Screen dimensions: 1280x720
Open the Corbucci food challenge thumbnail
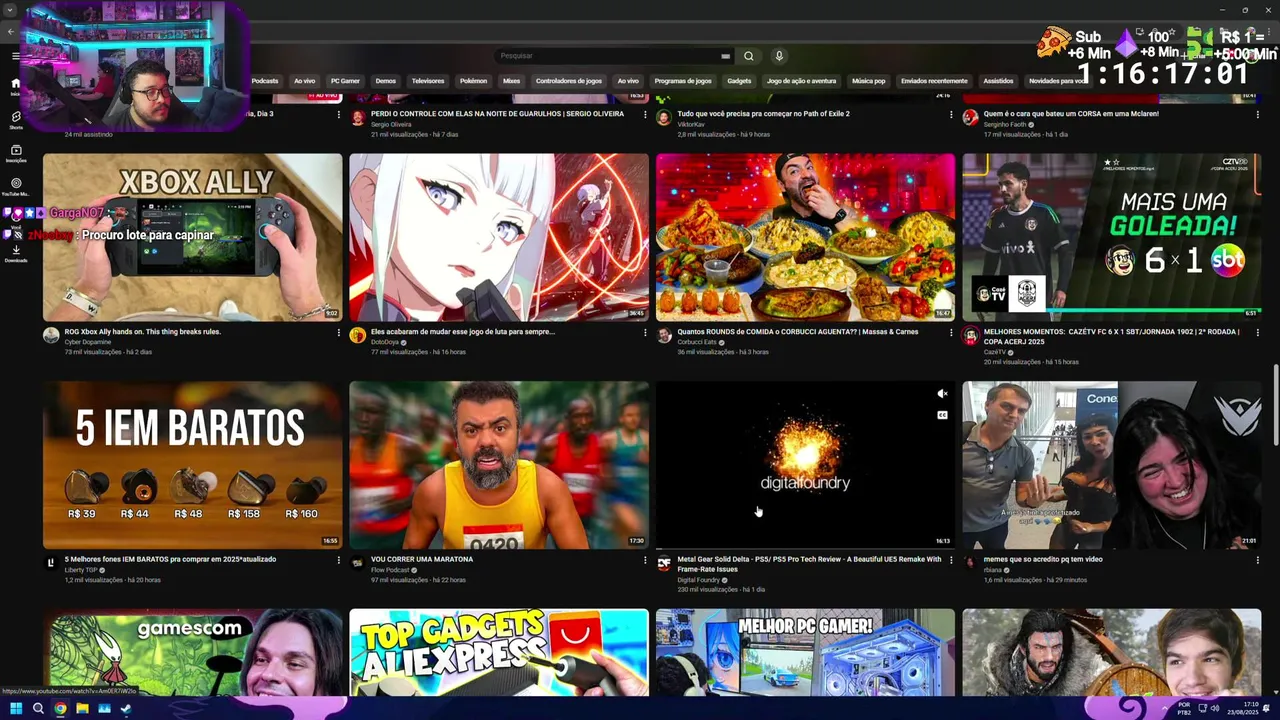coord(805,237)
